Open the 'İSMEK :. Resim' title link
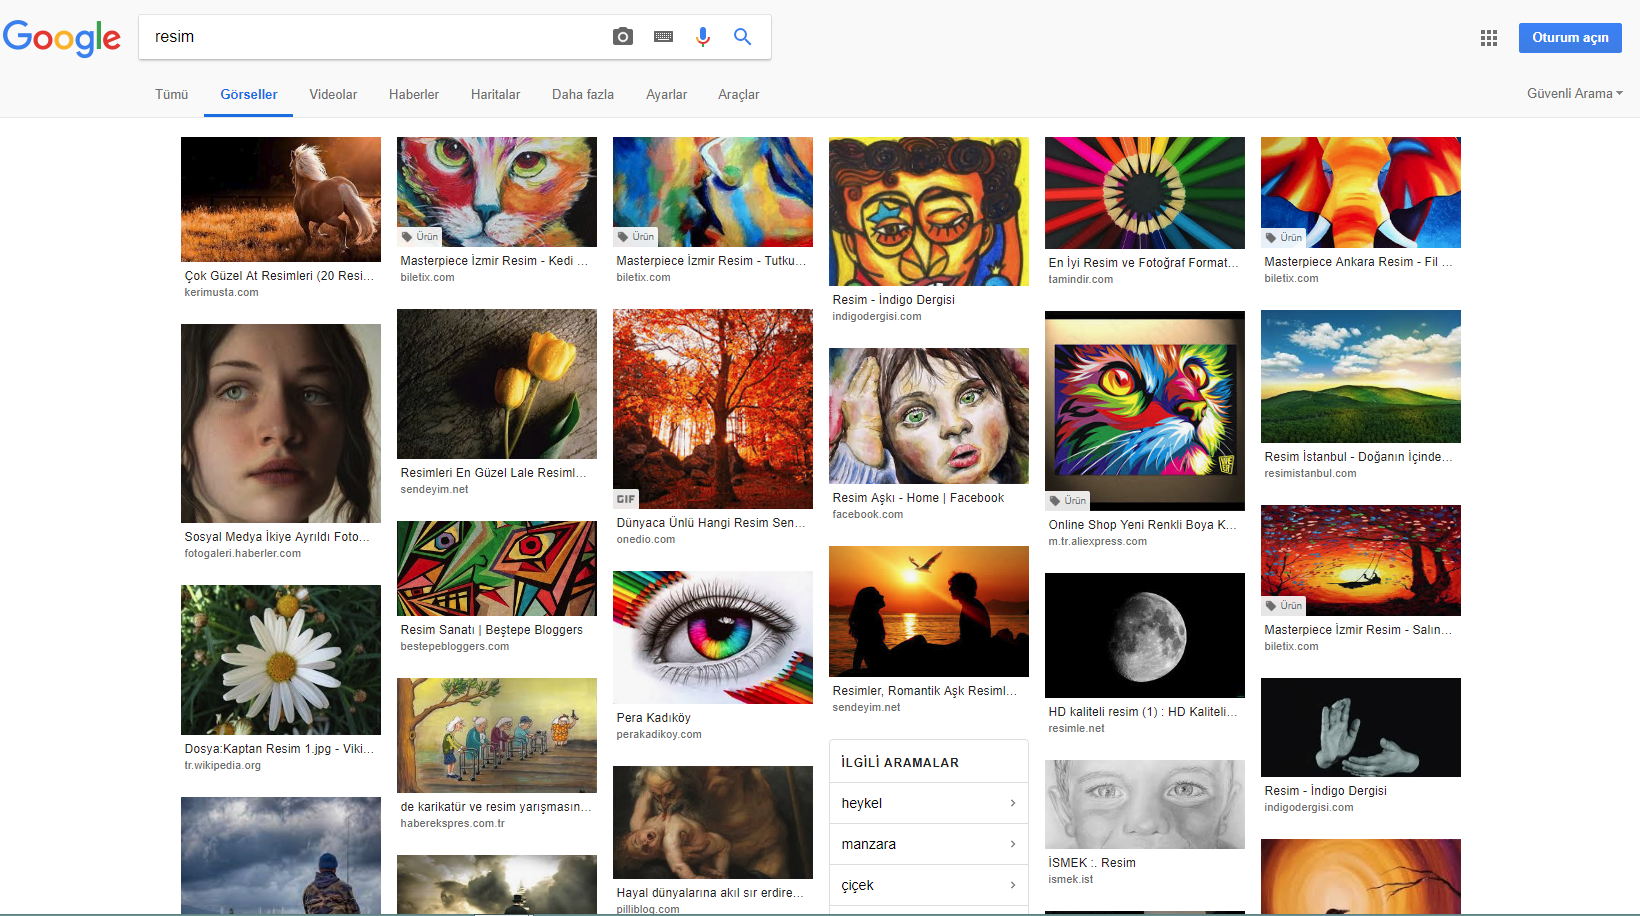Viewport: 1640px width, 916px height. (1092, 863)
